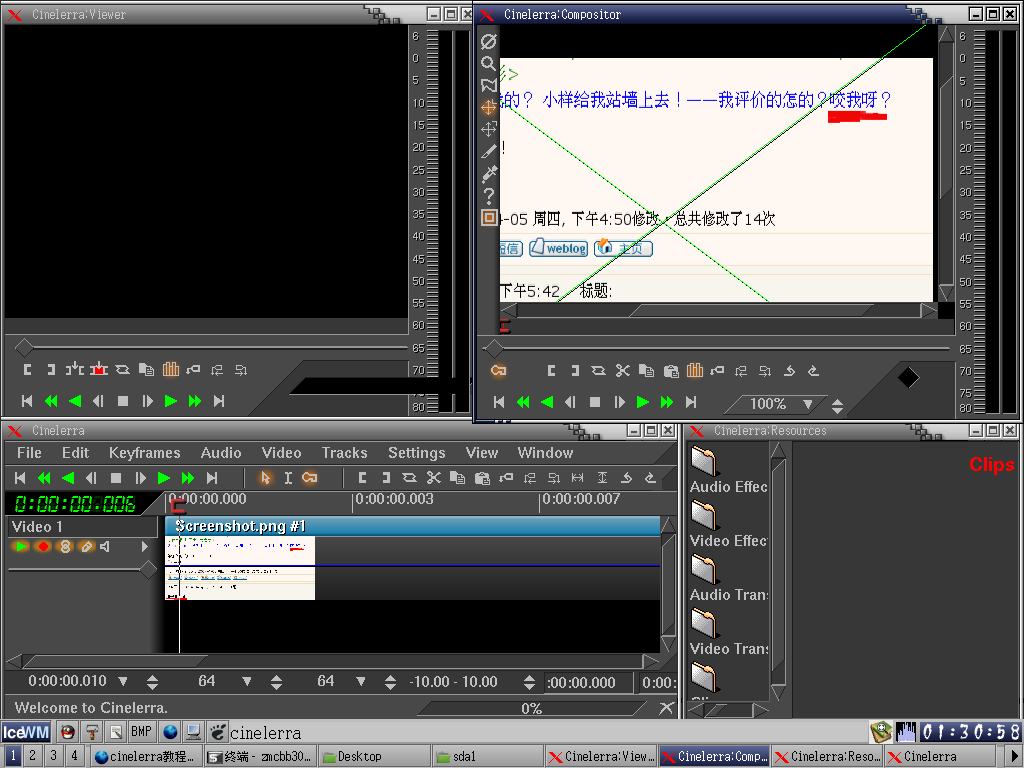Step Compositor zoom with spinner arrows
Viewport: 1024px width, 768px height.
(x=838, y=406)
